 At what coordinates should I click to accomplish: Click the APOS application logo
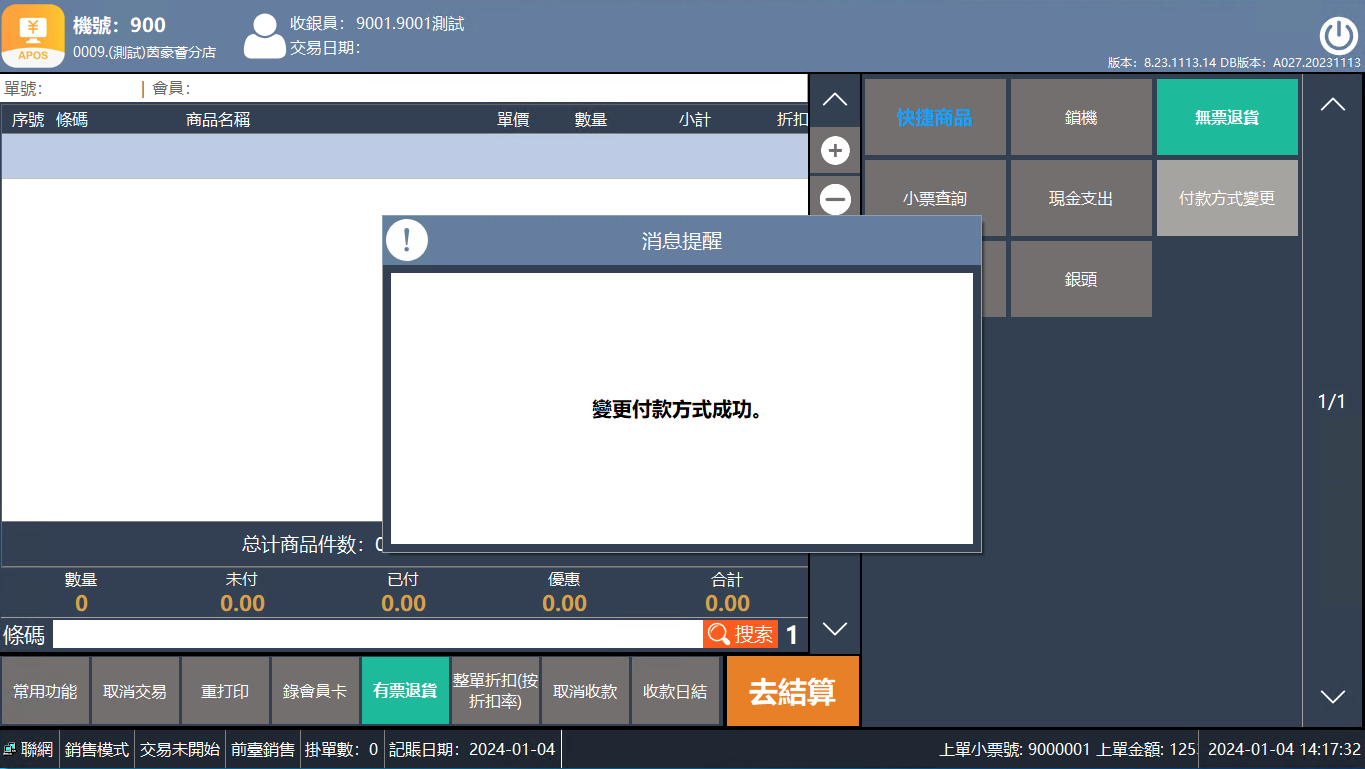coord(33,36)
